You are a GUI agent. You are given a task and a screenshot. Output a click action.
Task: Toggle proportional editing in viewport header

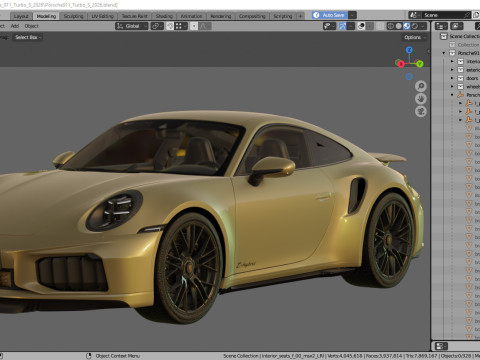point(194,26)
